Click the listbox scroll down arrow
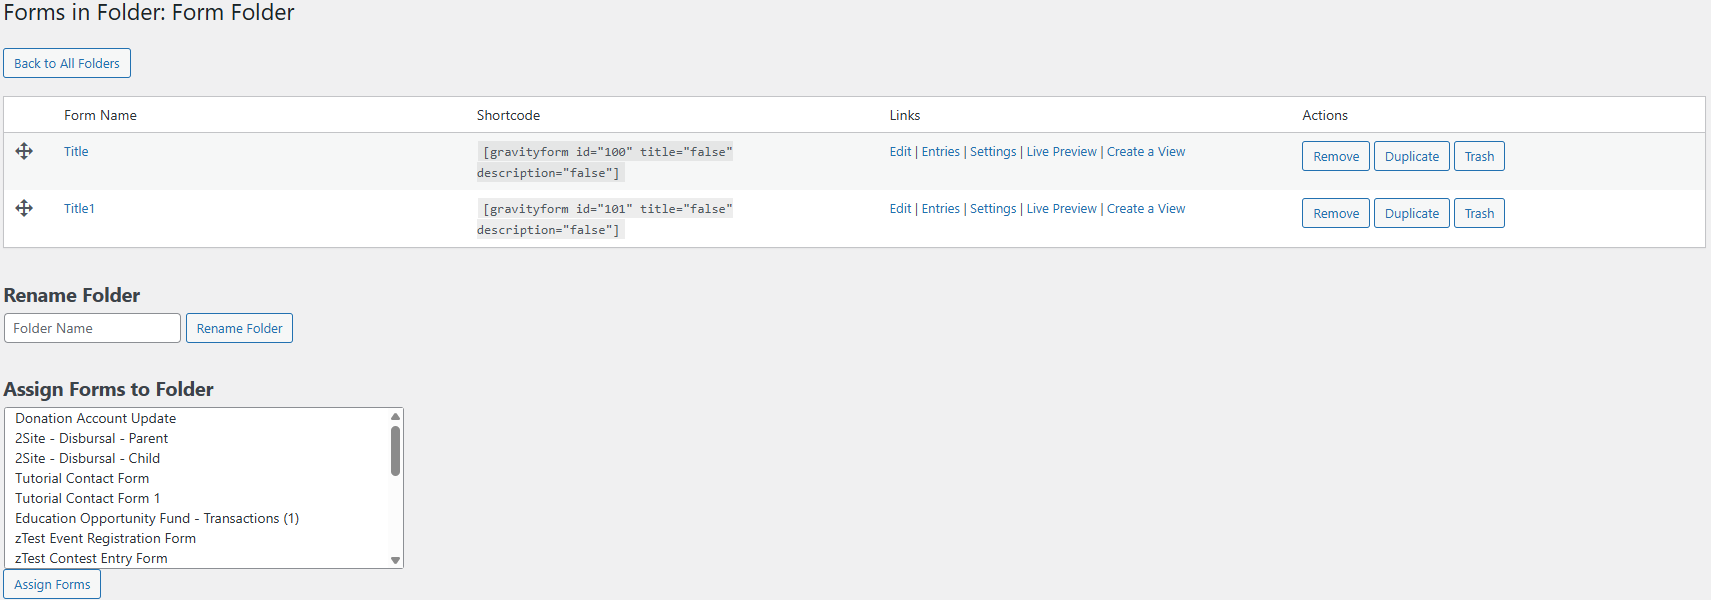Image resolution: width=1711 pixels, height=600 pixels. point(396,560)
